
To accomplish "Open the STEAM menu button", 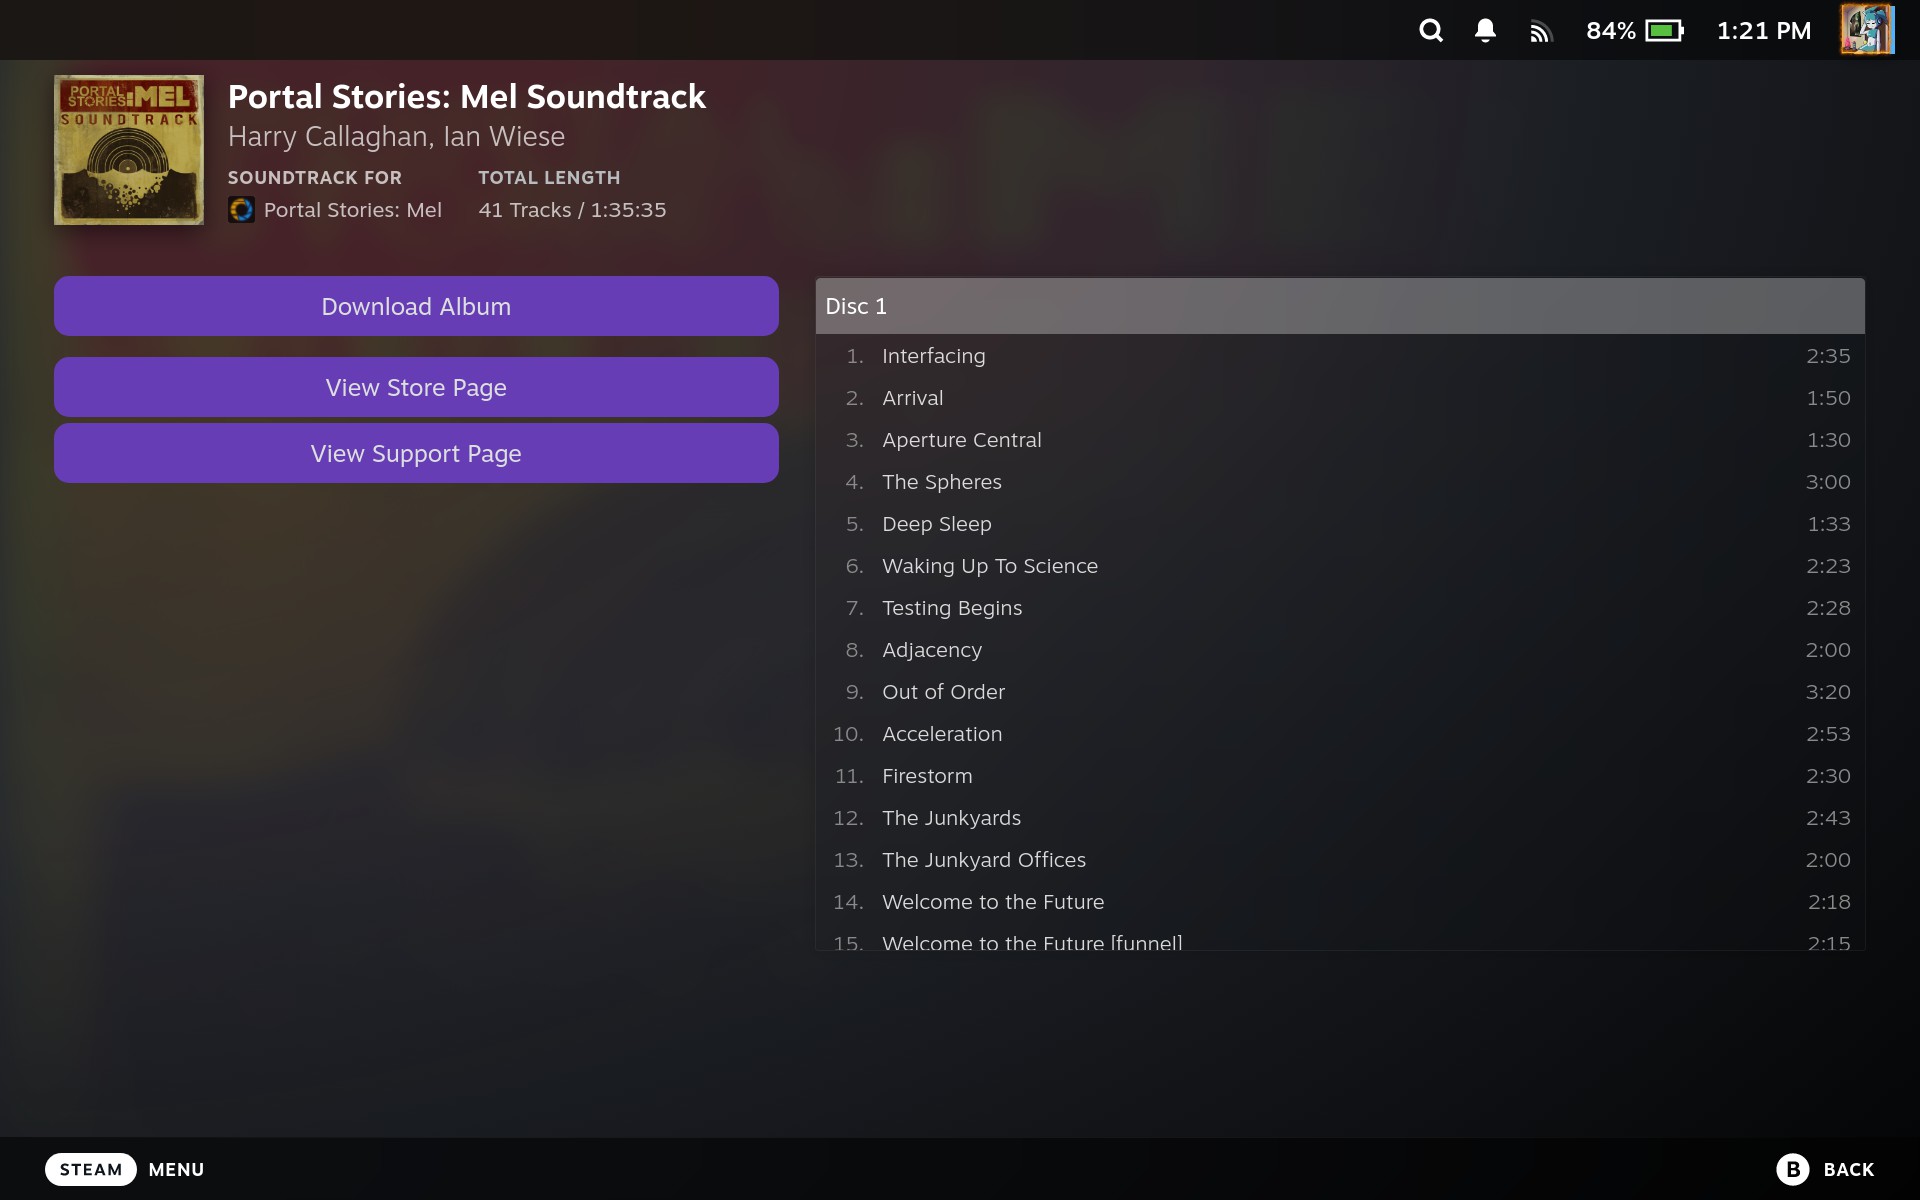I will click(91, 1169).
